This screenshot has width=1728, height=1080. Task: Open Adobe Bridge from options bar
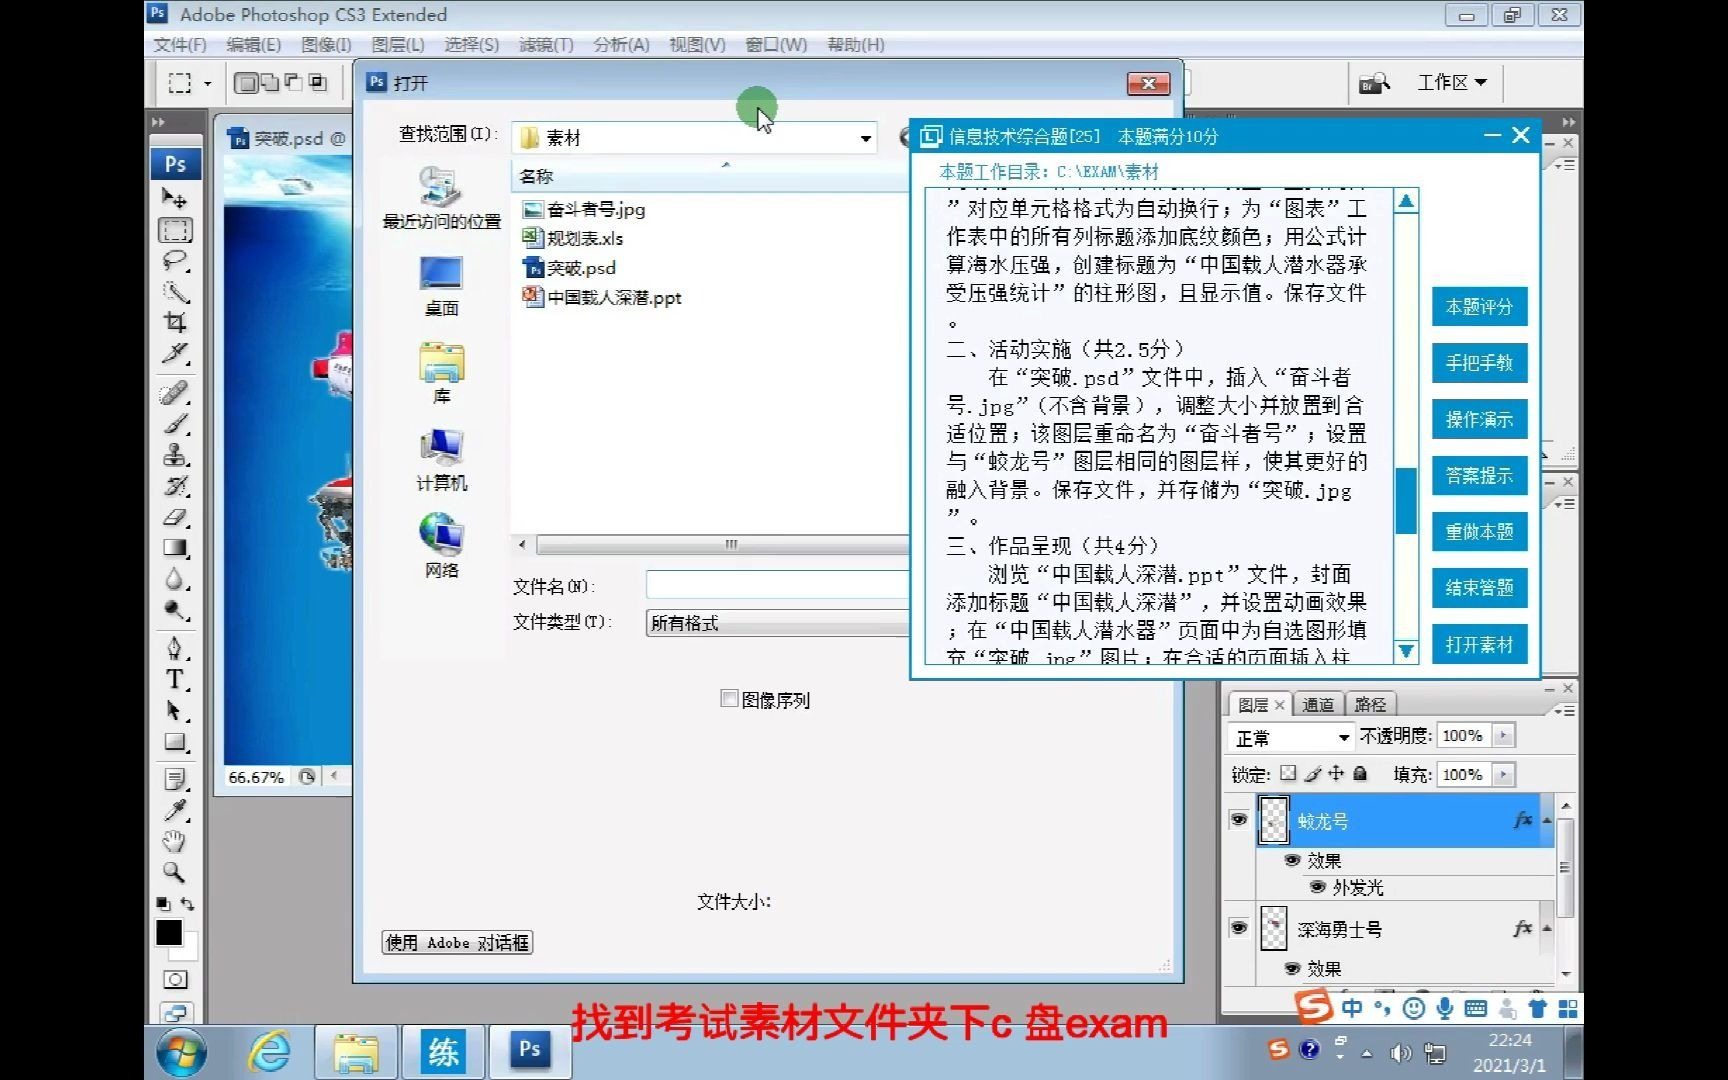point(1374,83)
